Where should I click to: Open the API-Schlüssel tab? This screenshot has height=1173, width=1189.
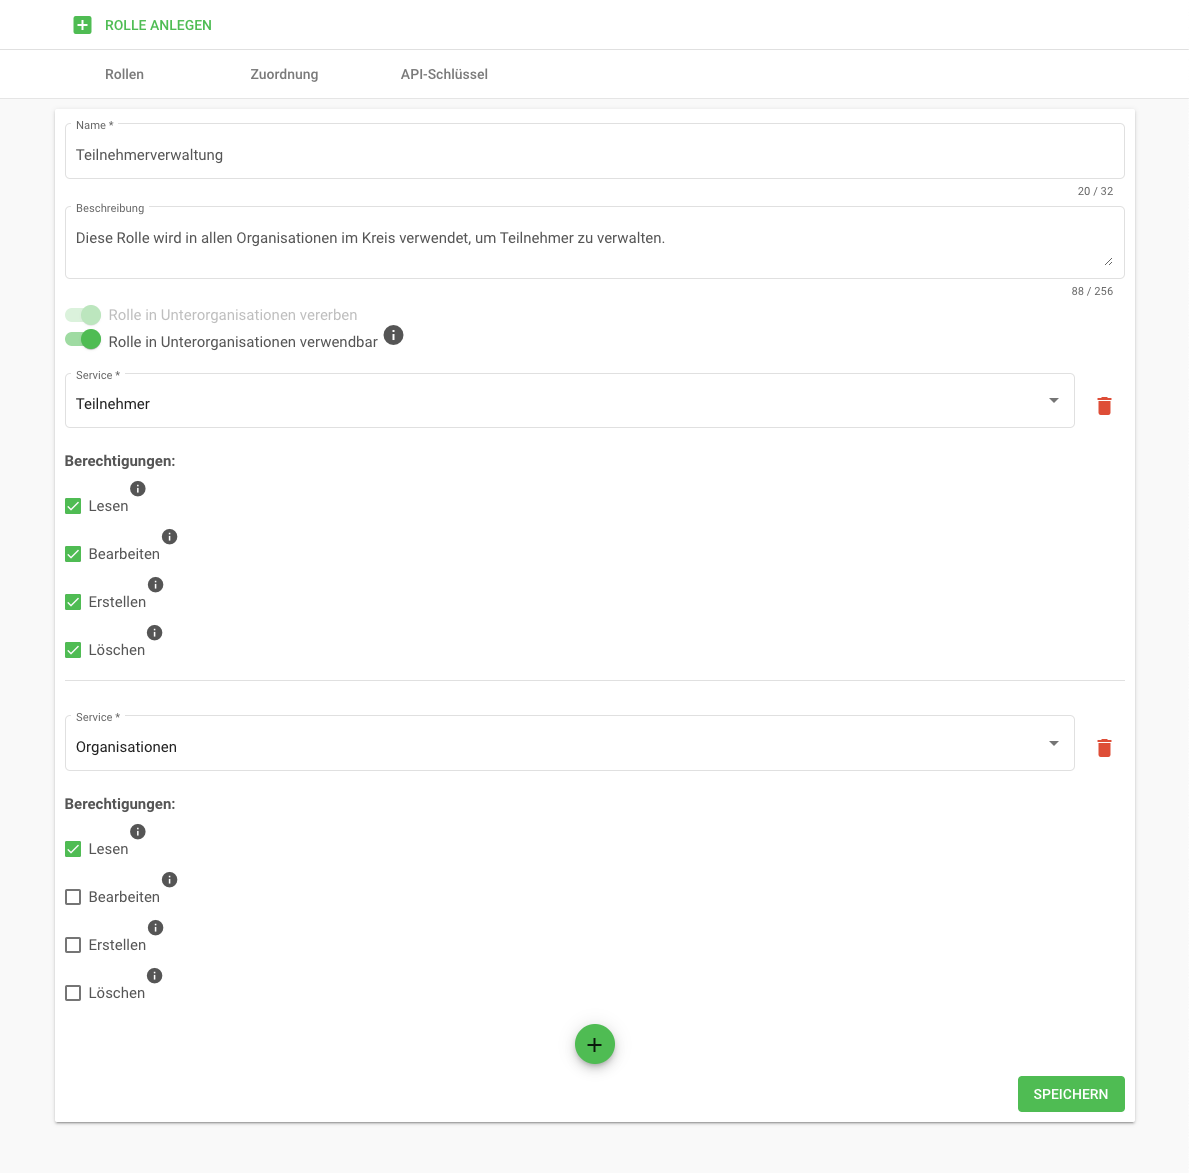(x=444, y=74)
